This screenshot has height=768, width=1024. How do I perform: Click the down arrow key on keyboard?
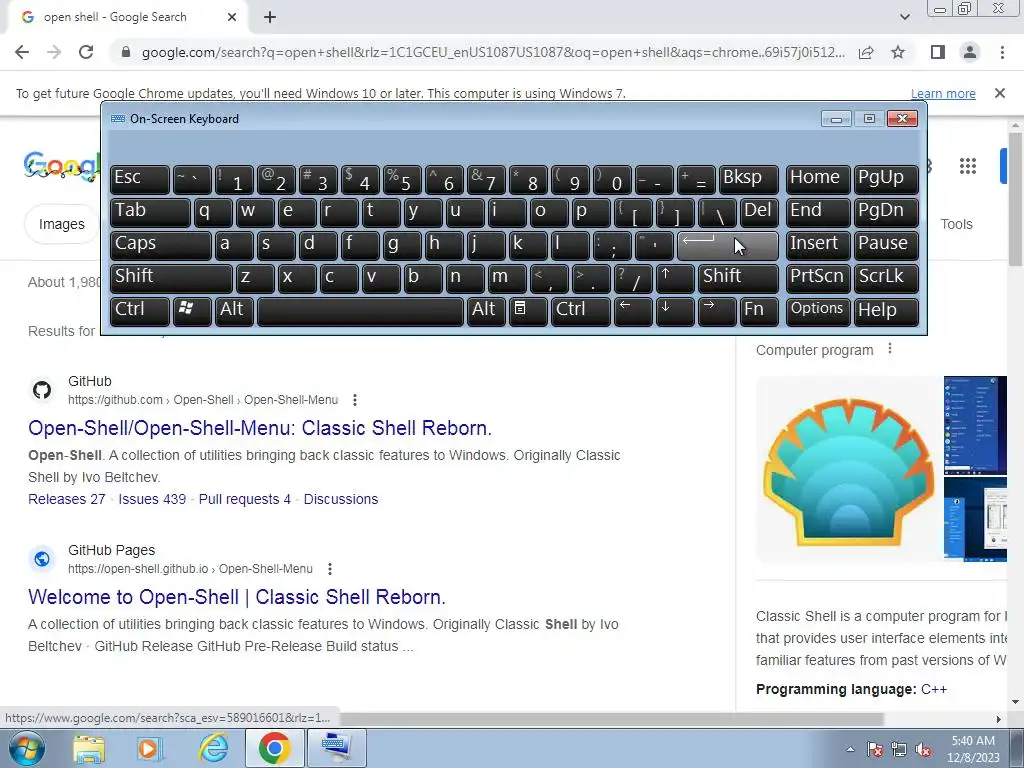(x=675, y=311)
